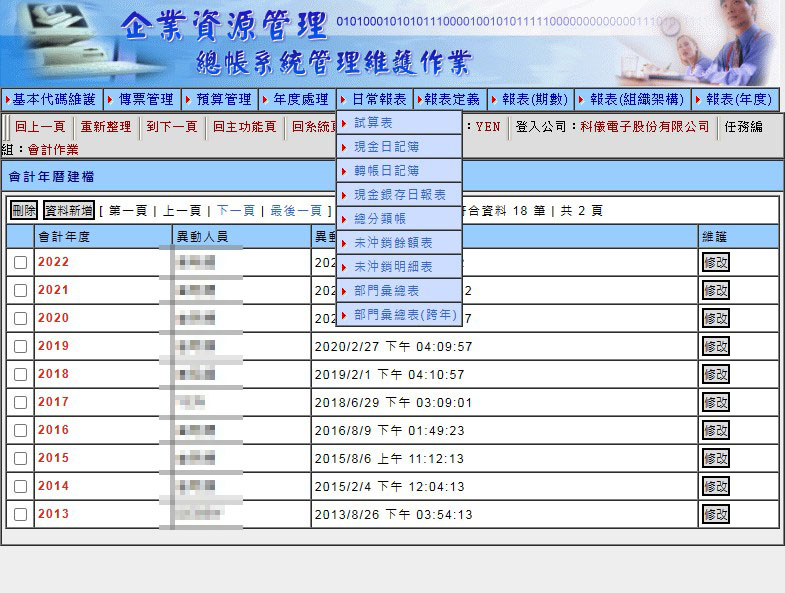Check the box for year 2016
The height and width of the screenshot is (593, 785).
21,431
